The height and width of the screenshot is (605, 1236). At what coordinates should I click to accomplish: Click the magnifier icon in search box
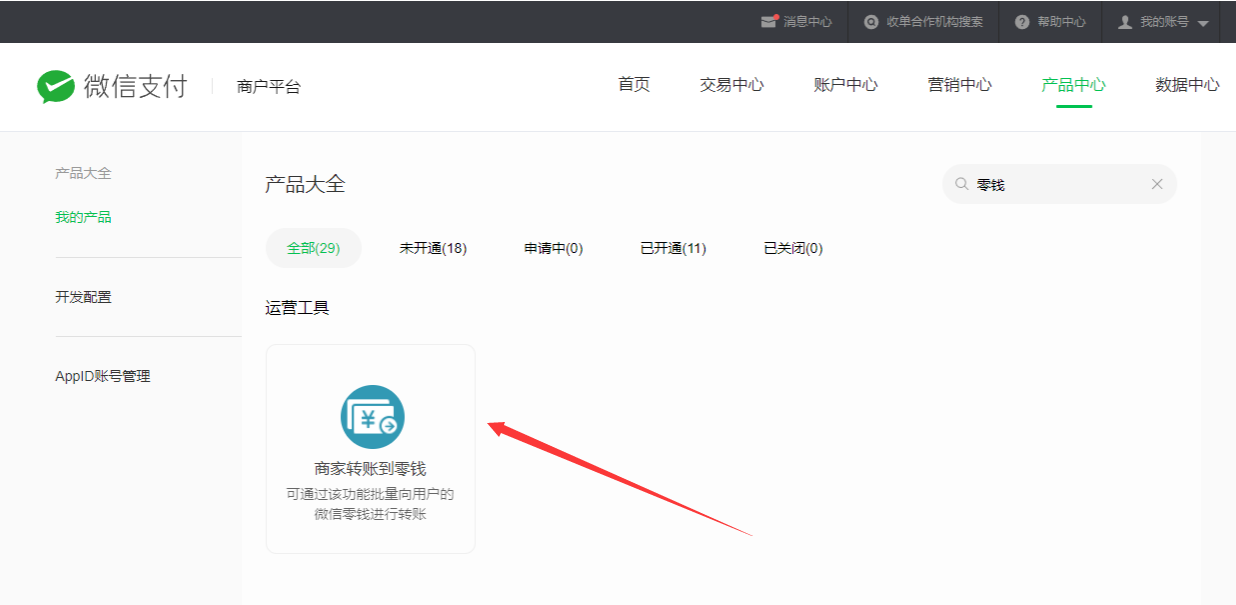[x=962, y=184]
